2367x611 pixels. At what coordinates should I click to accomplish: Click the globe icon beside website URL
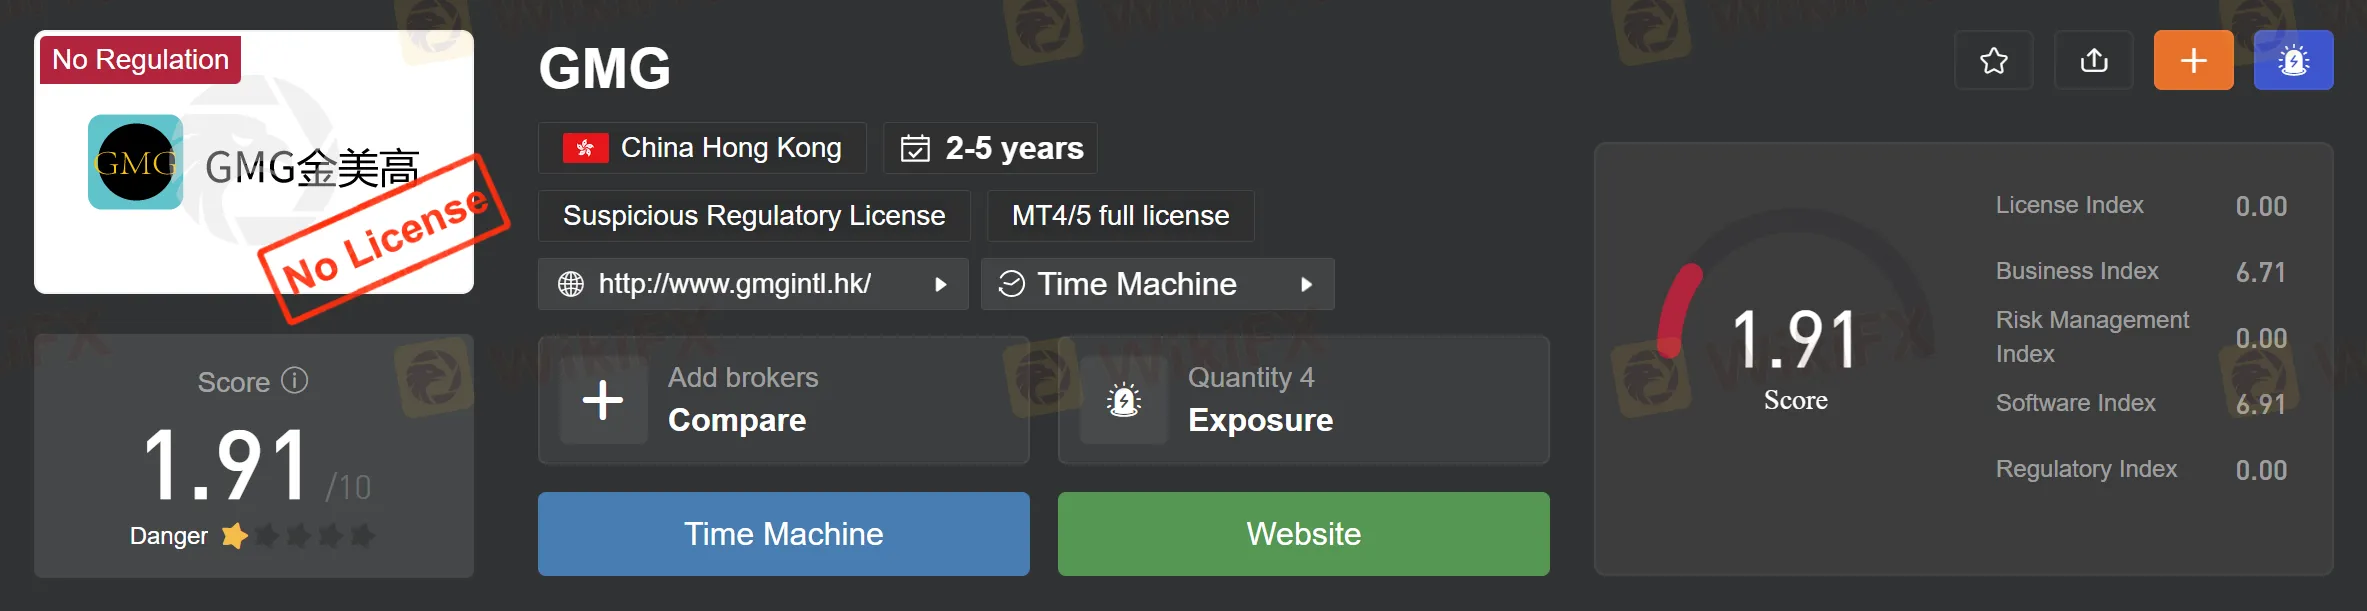point(571,284)
